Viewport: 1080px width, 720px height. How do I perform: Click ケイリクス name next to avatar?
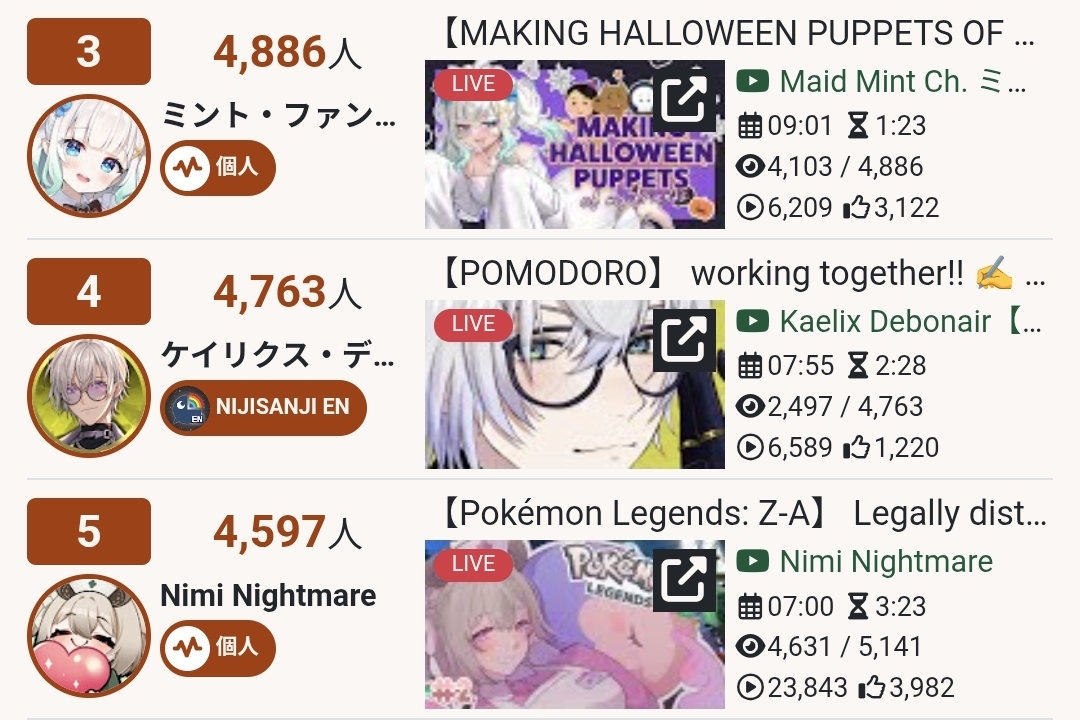coord(278,356)
